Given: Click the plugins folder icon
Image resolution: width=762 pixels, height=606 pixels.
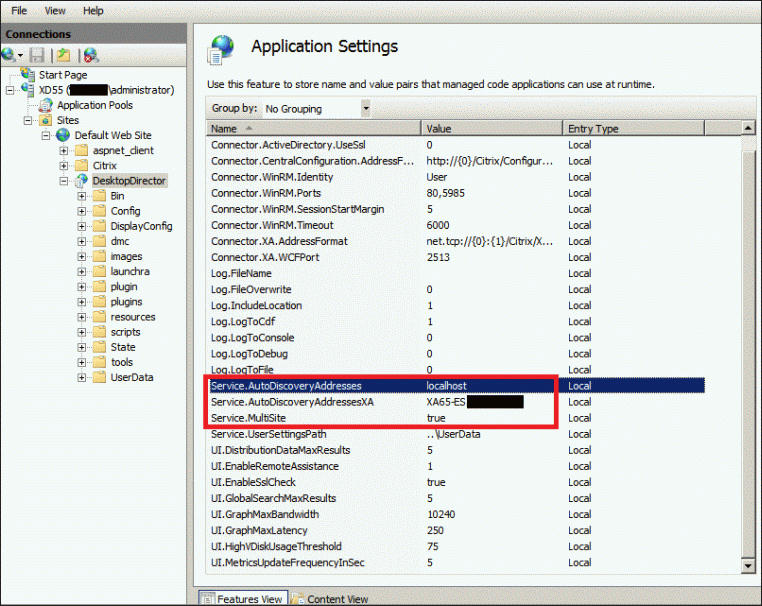Looking at the screenshot, I should (x=99, y=302).
